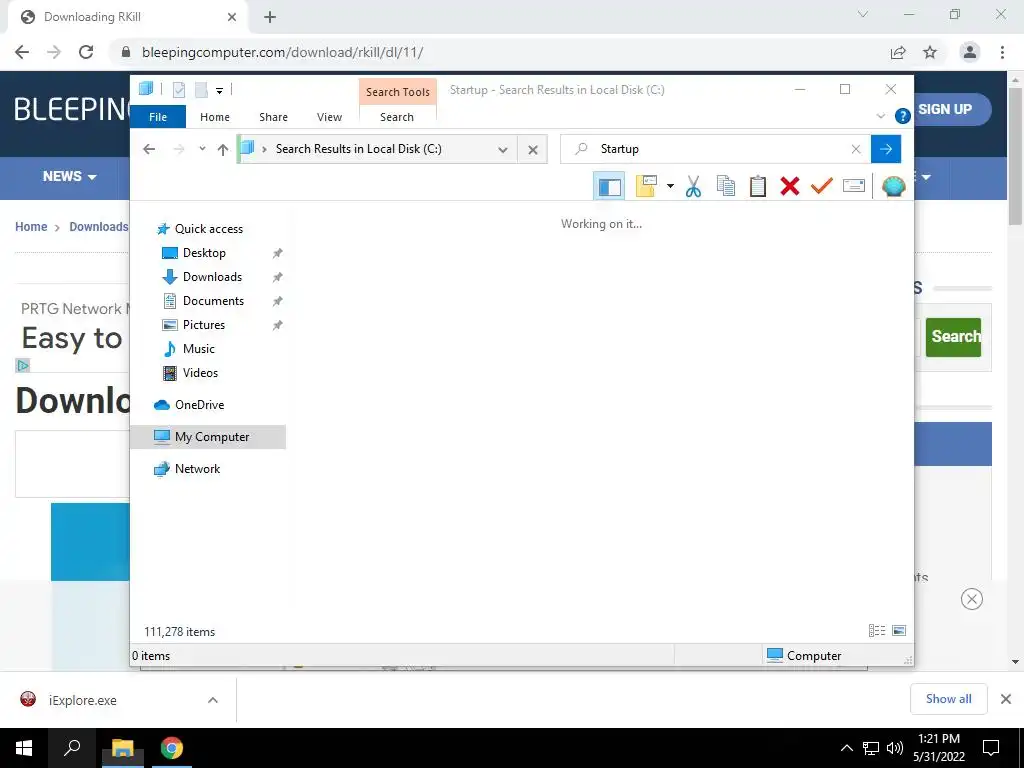The width and height of the screenshot is (1024, 768).
Task: Click the Chrome share page icon
Action: (x=898, y=52)
